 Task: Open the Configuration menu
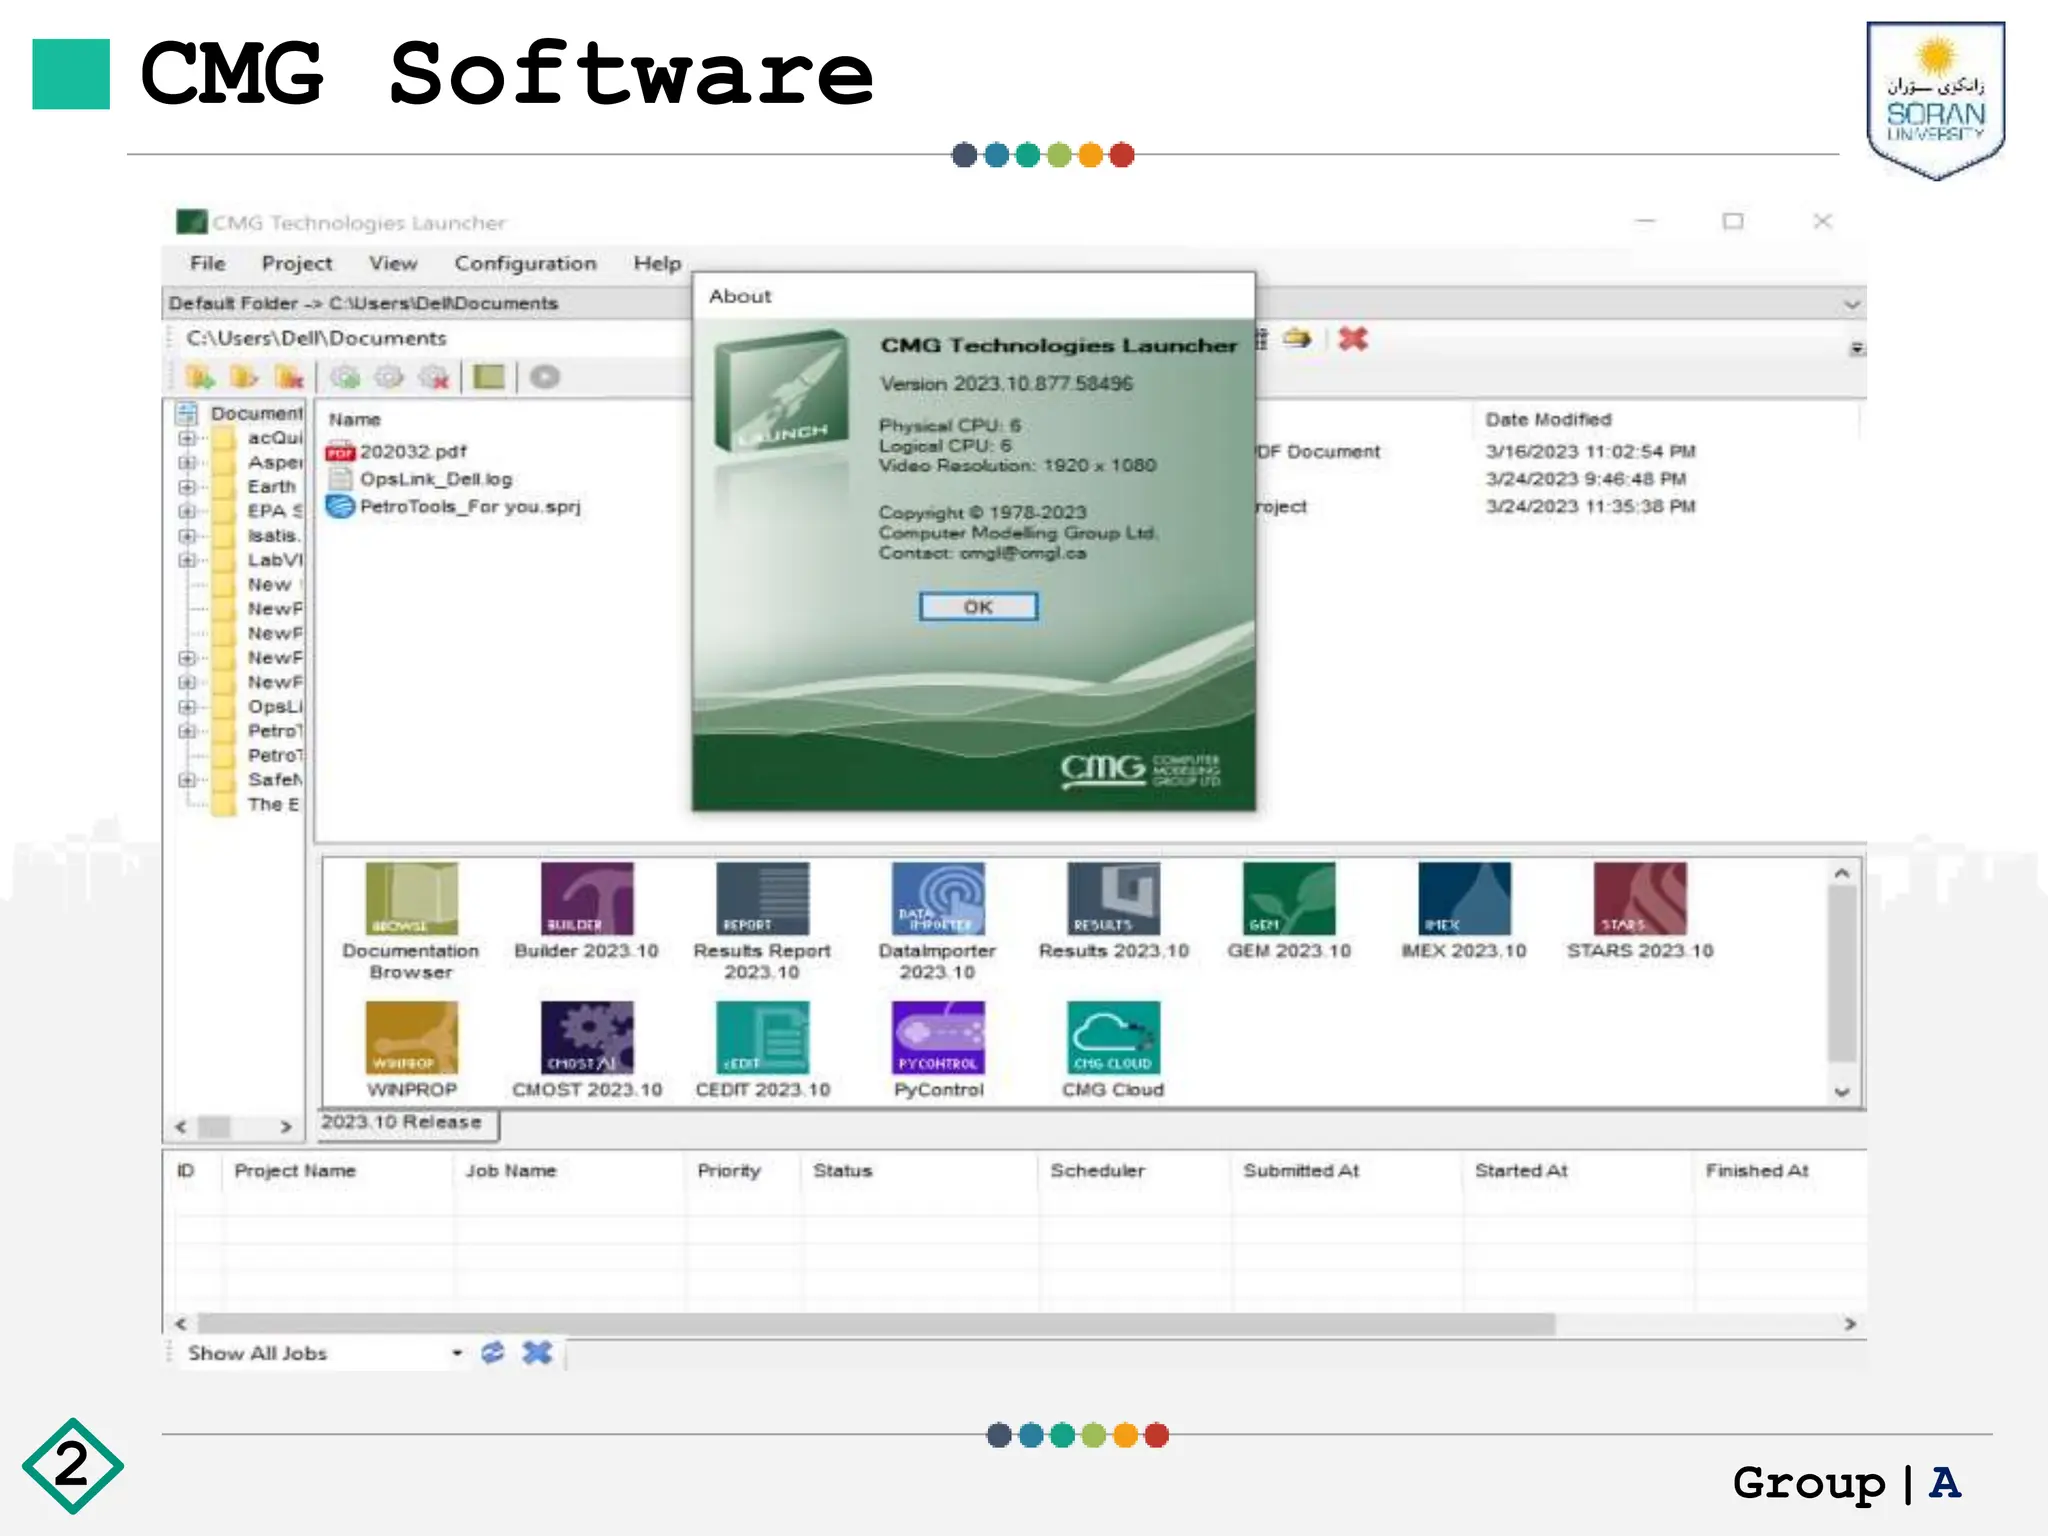coord(526,263)
